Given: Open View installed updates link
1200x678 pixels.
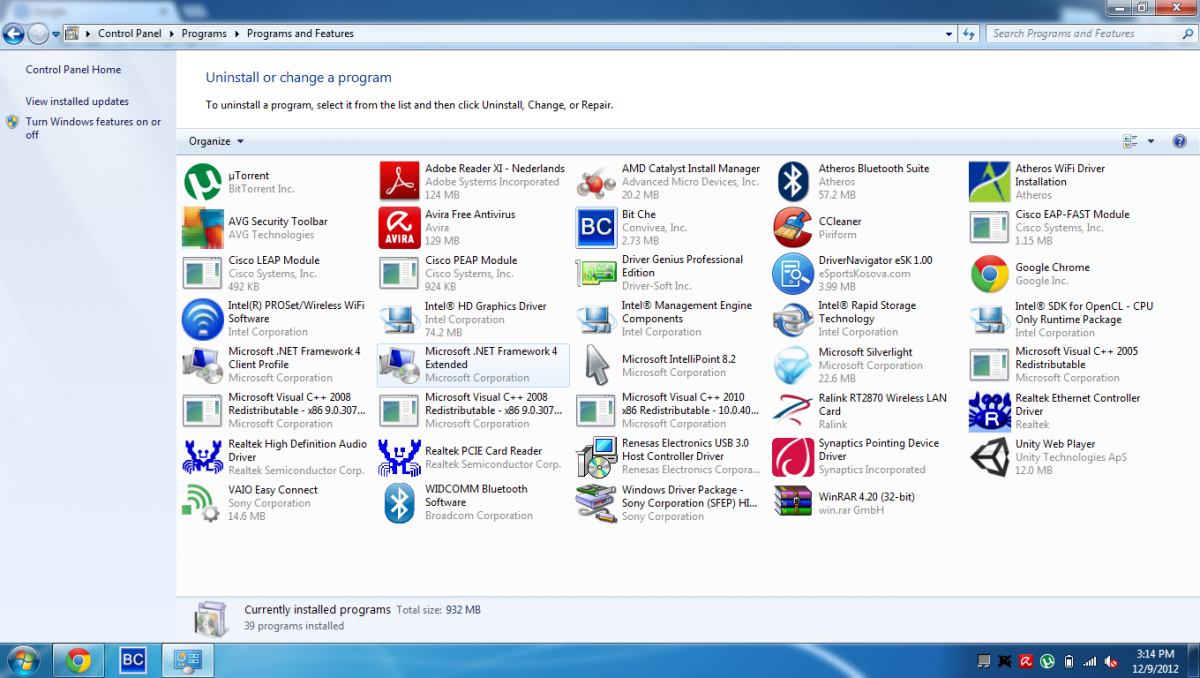Looking at the screenshot, I should (77, 101).
